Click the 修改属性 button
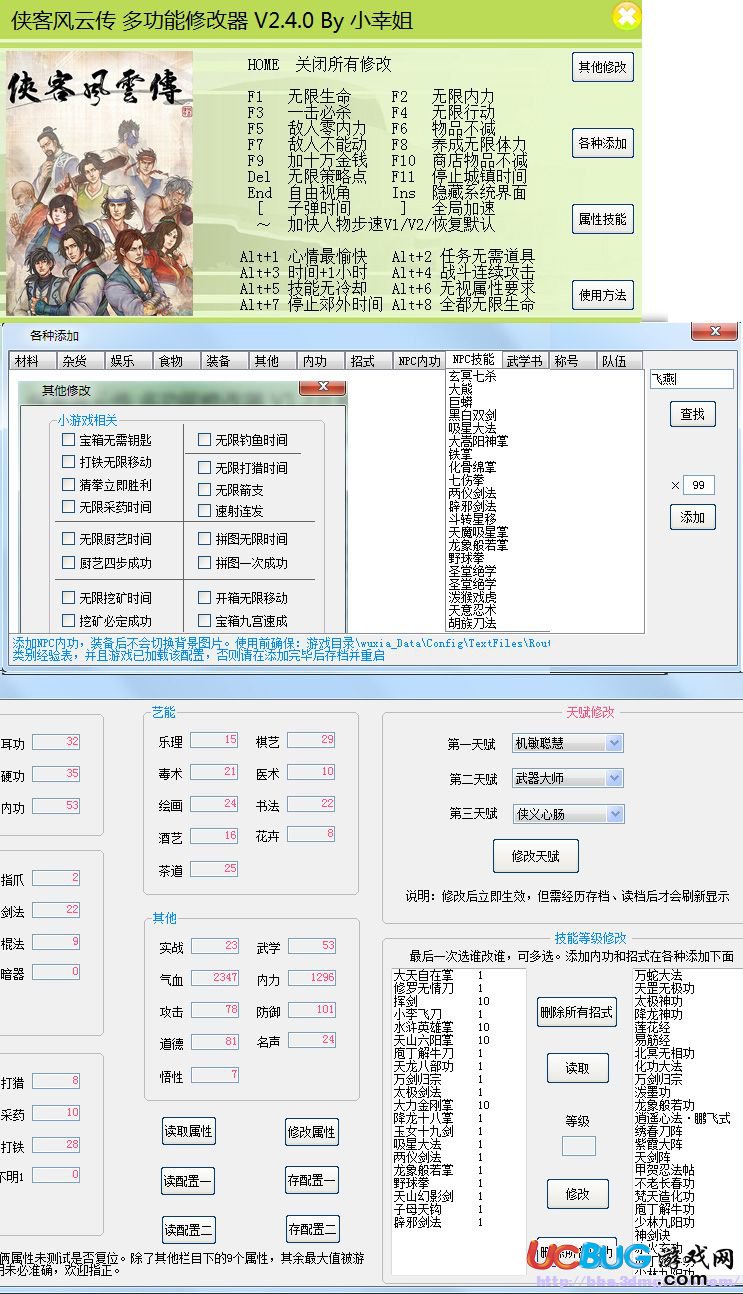This screenshot has width=743, height=1294. [x=311, y=1132]
